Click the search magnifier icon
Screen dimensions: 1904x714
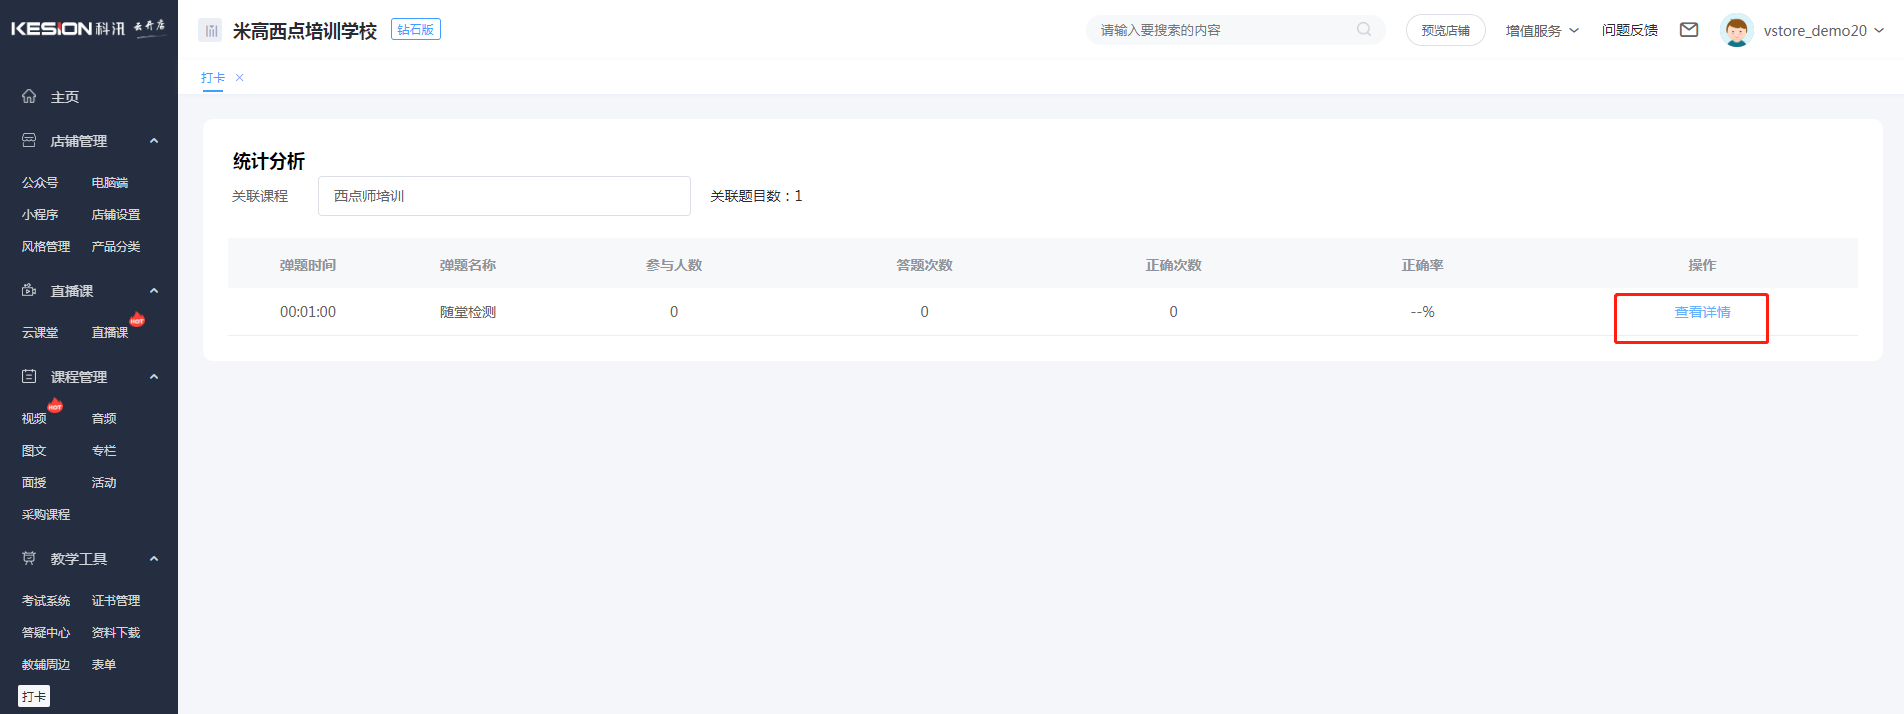1364,30
